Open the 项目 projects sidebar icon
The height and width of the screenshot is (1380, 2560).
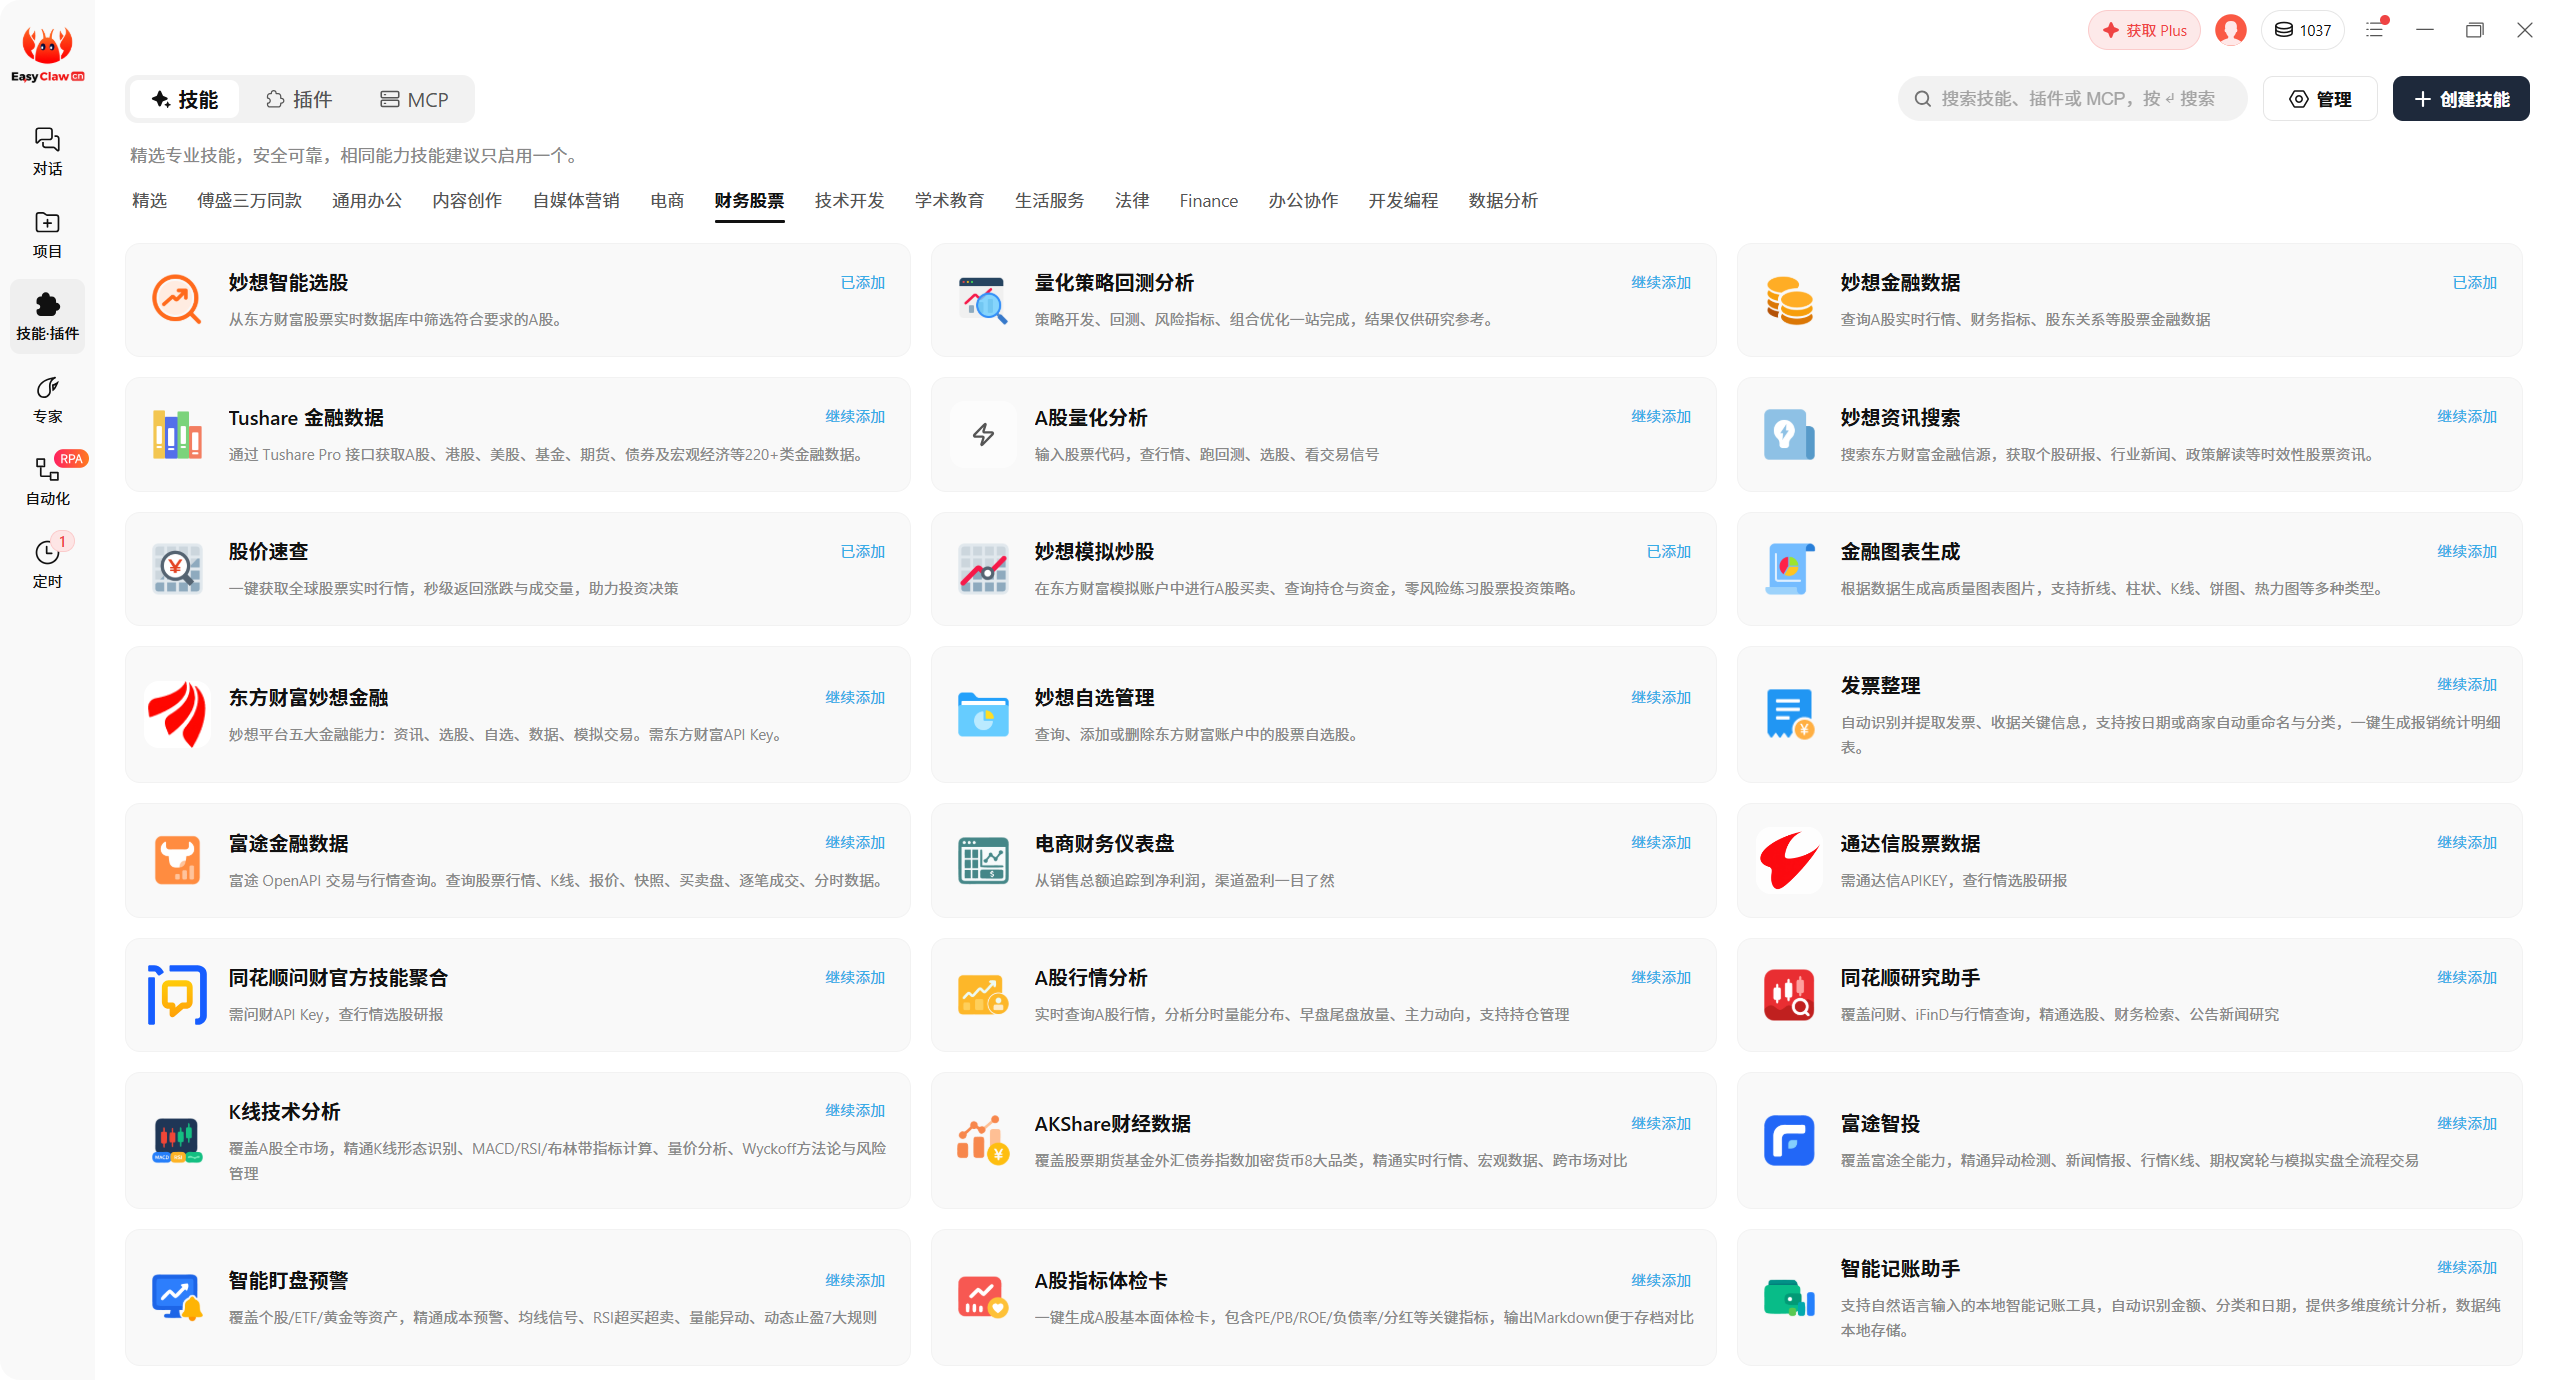[x=47, y=234]
